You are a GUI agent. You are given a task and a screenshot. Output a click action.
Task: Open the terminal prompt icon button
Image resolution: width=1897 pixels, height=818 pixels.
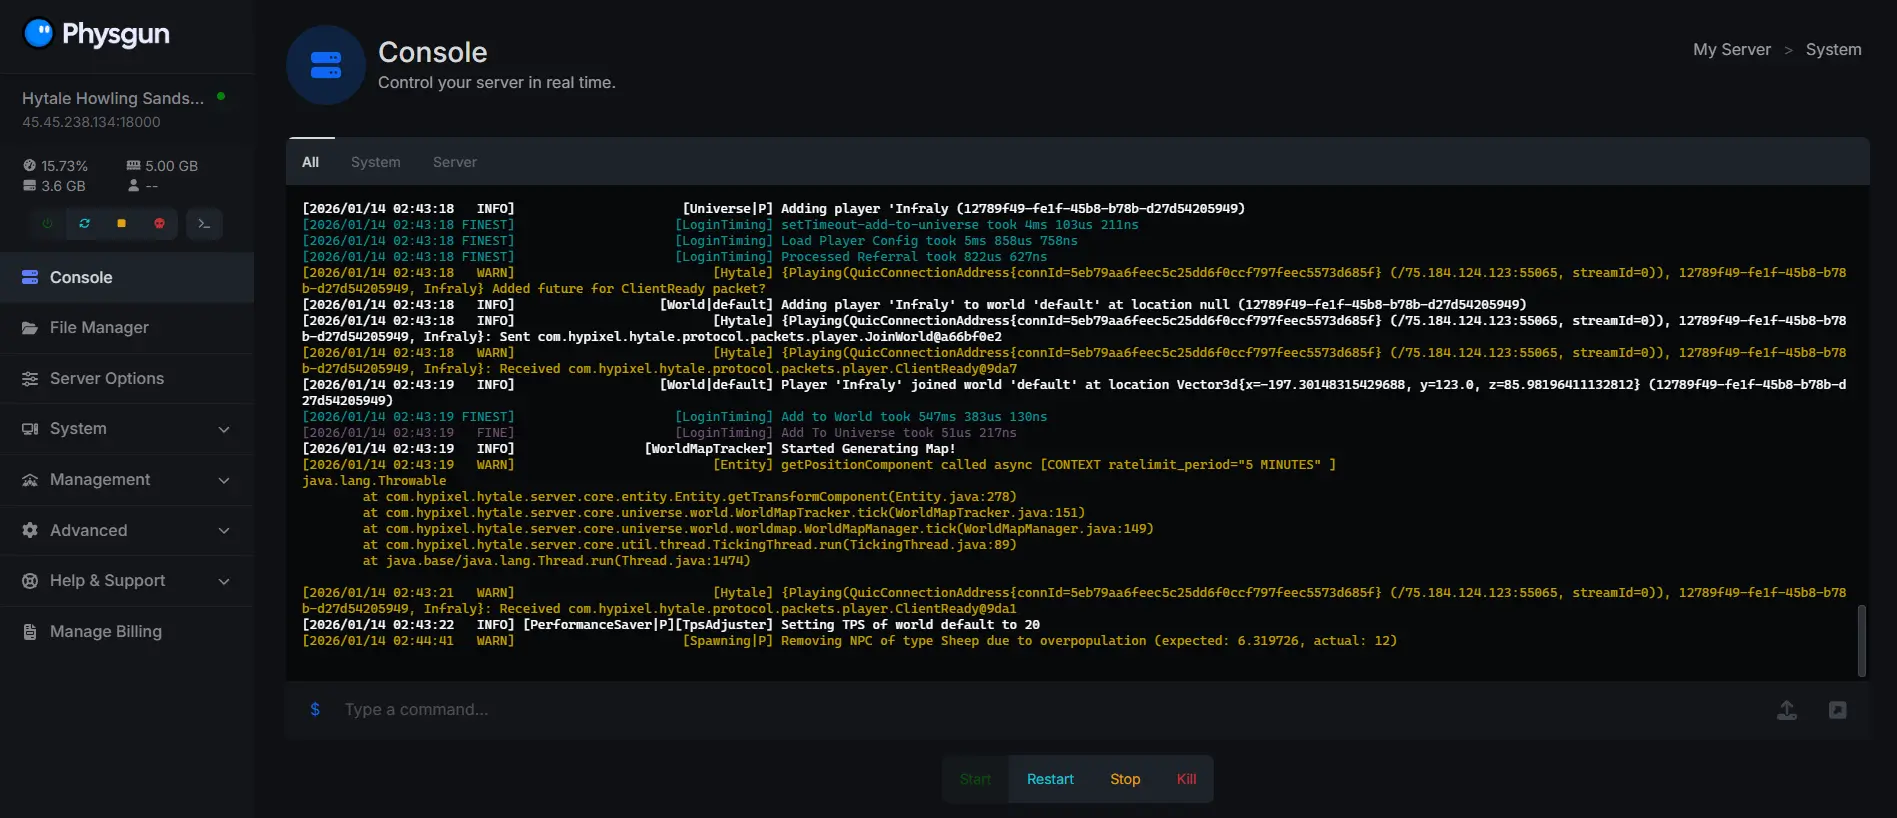(x=204, y=224)
